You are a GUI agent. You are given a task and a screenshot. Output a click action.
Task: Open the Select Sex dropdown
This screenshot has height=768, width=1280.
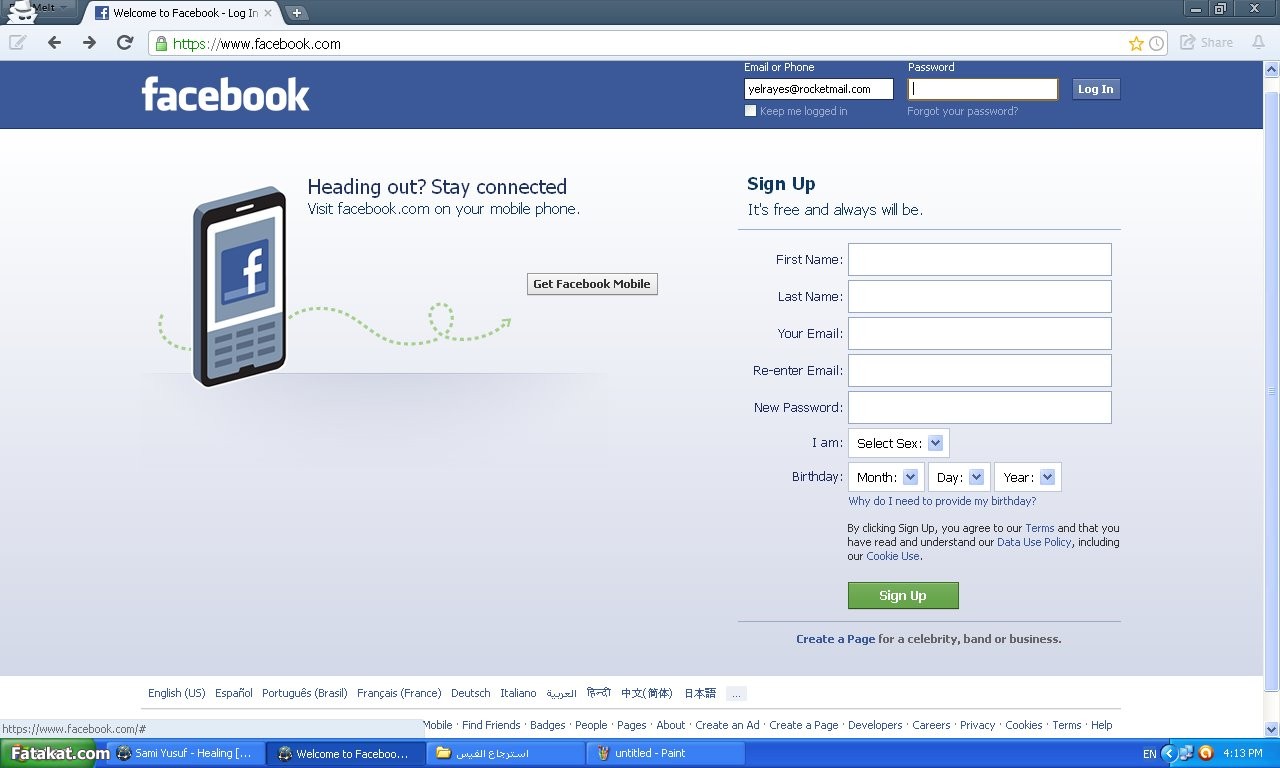pyautogui.click(x=898, y=443)
